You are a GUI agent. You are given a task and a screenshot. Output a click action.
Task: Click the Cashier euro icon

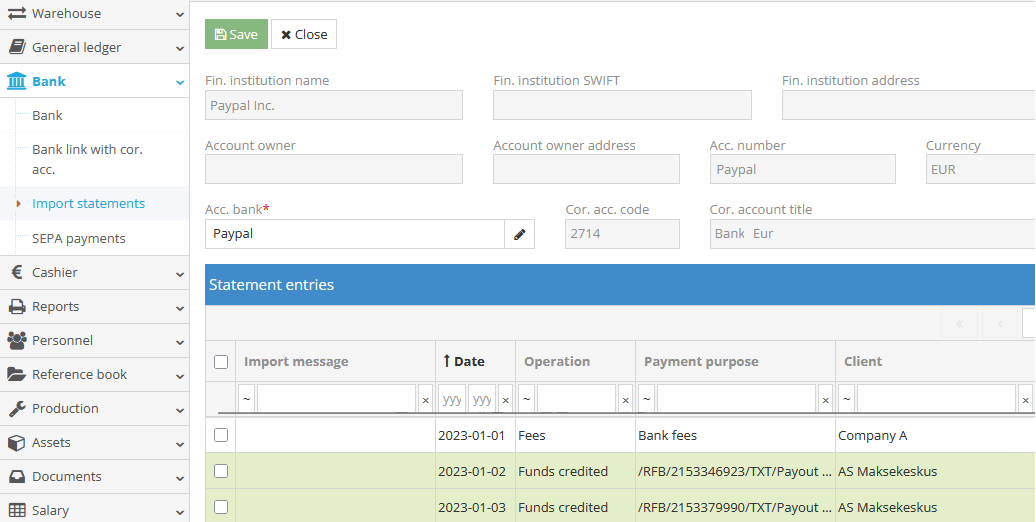point(16,272)
